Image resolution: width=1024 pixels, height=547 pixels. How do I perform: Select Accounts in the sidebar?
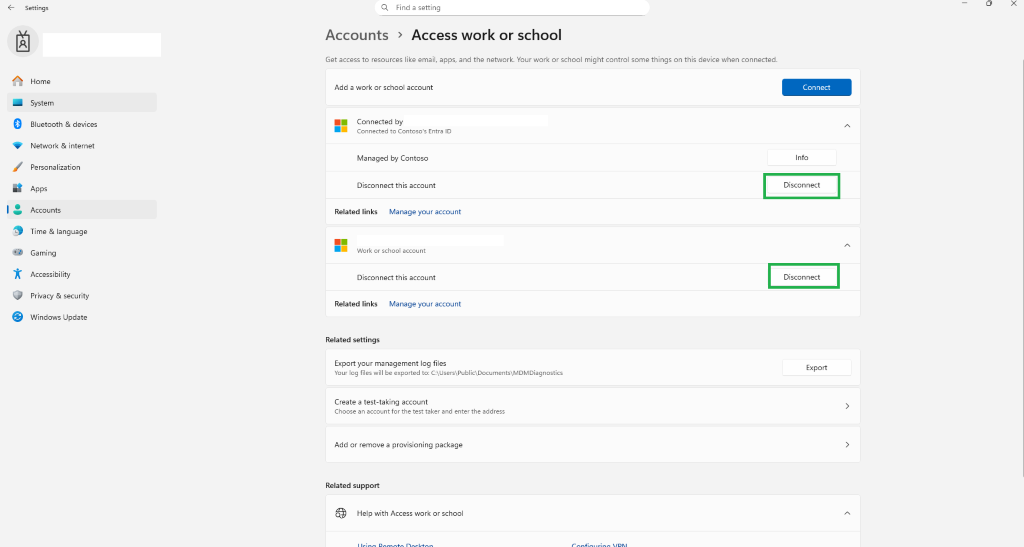82,210
